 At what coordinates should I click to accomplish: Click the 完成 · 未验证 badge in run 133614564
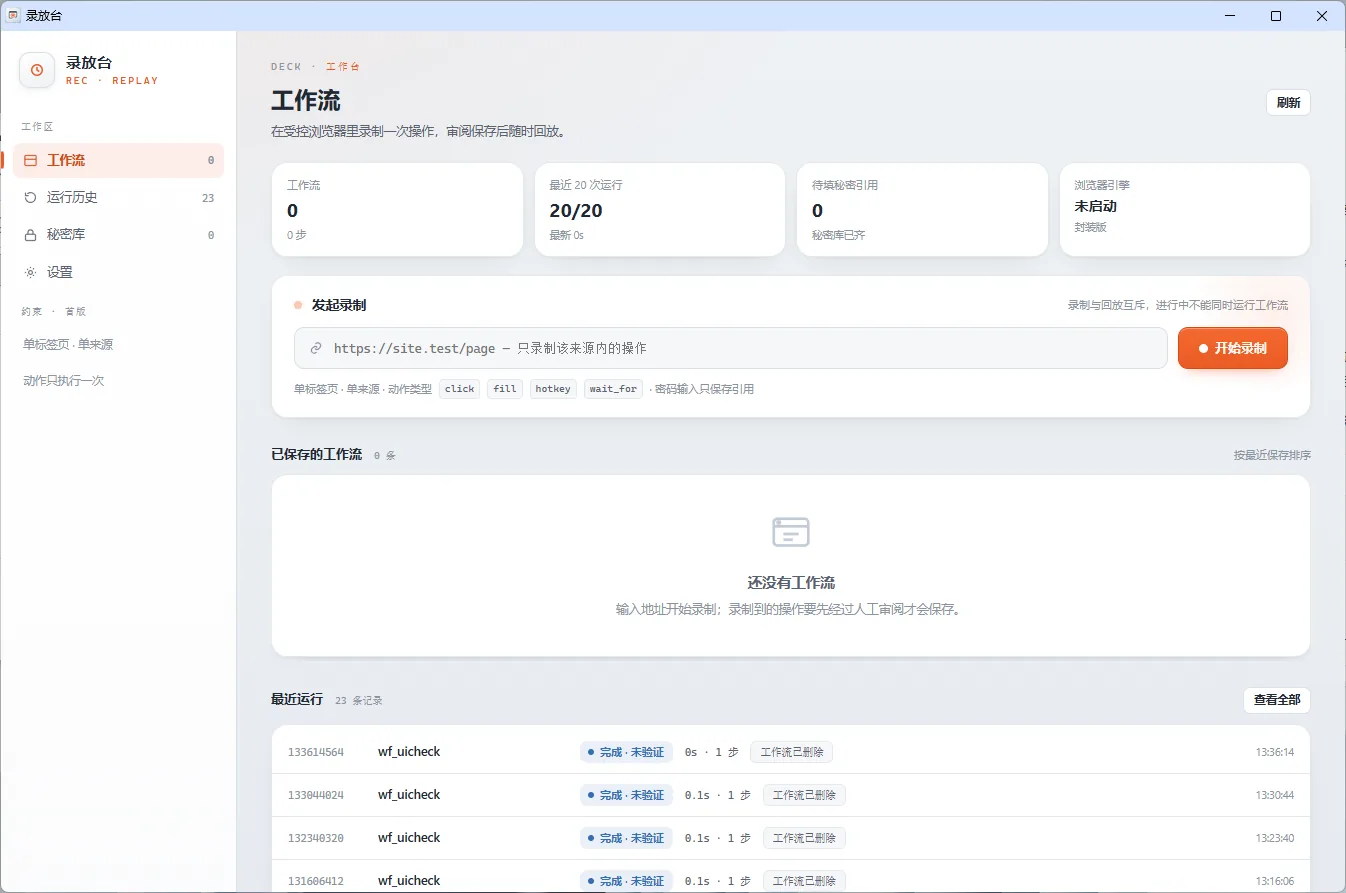626,752
